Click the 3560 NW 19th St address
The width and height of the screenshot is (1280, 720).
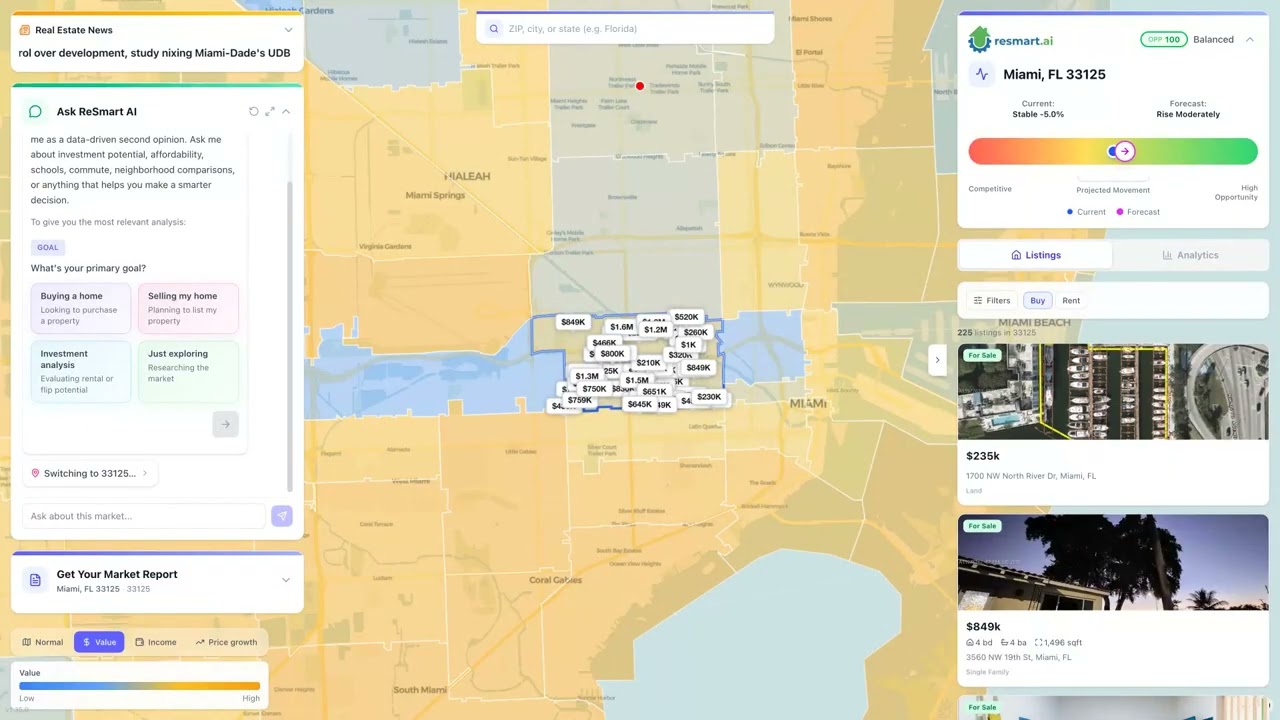coord(1019,657)
